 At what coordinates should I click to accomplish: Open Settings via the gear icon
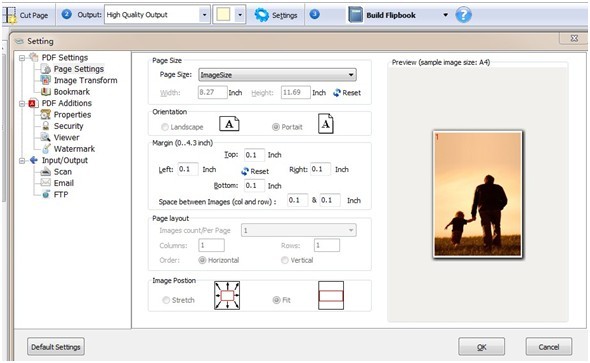point(261,15)
